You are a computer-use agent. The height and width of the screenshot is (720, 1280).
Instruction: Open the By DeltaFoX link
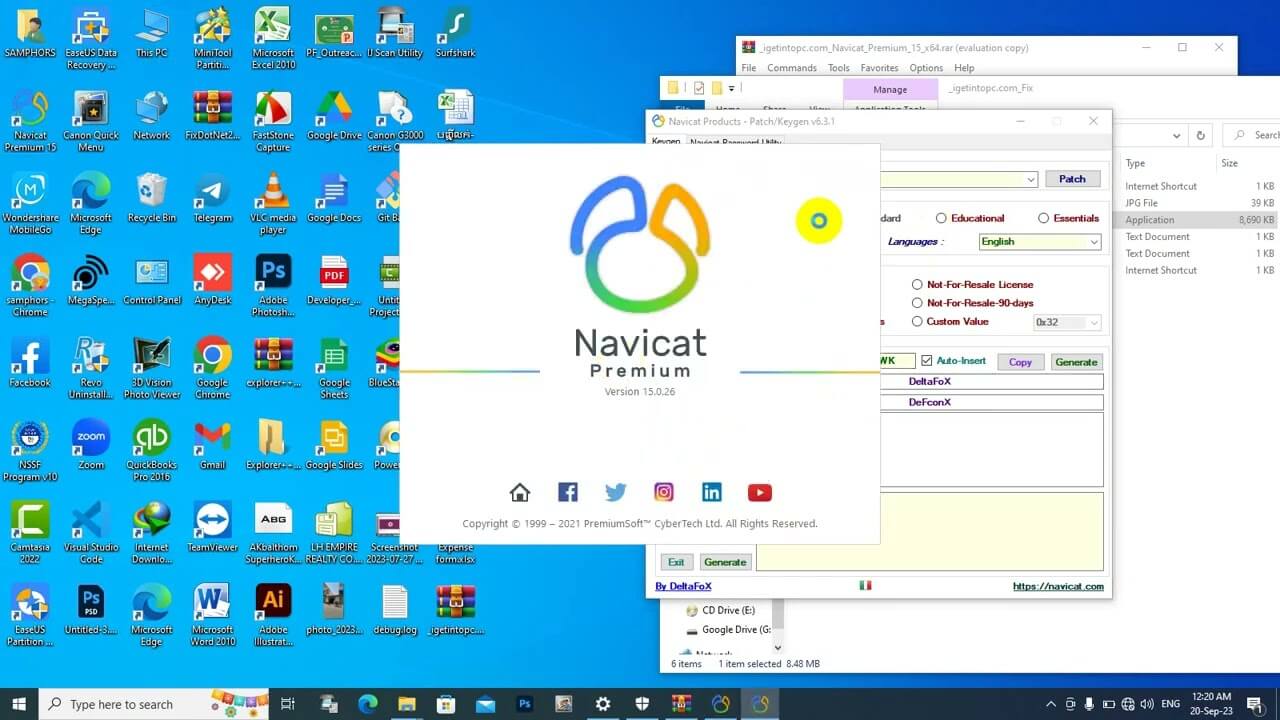click(x=683, y=586)
